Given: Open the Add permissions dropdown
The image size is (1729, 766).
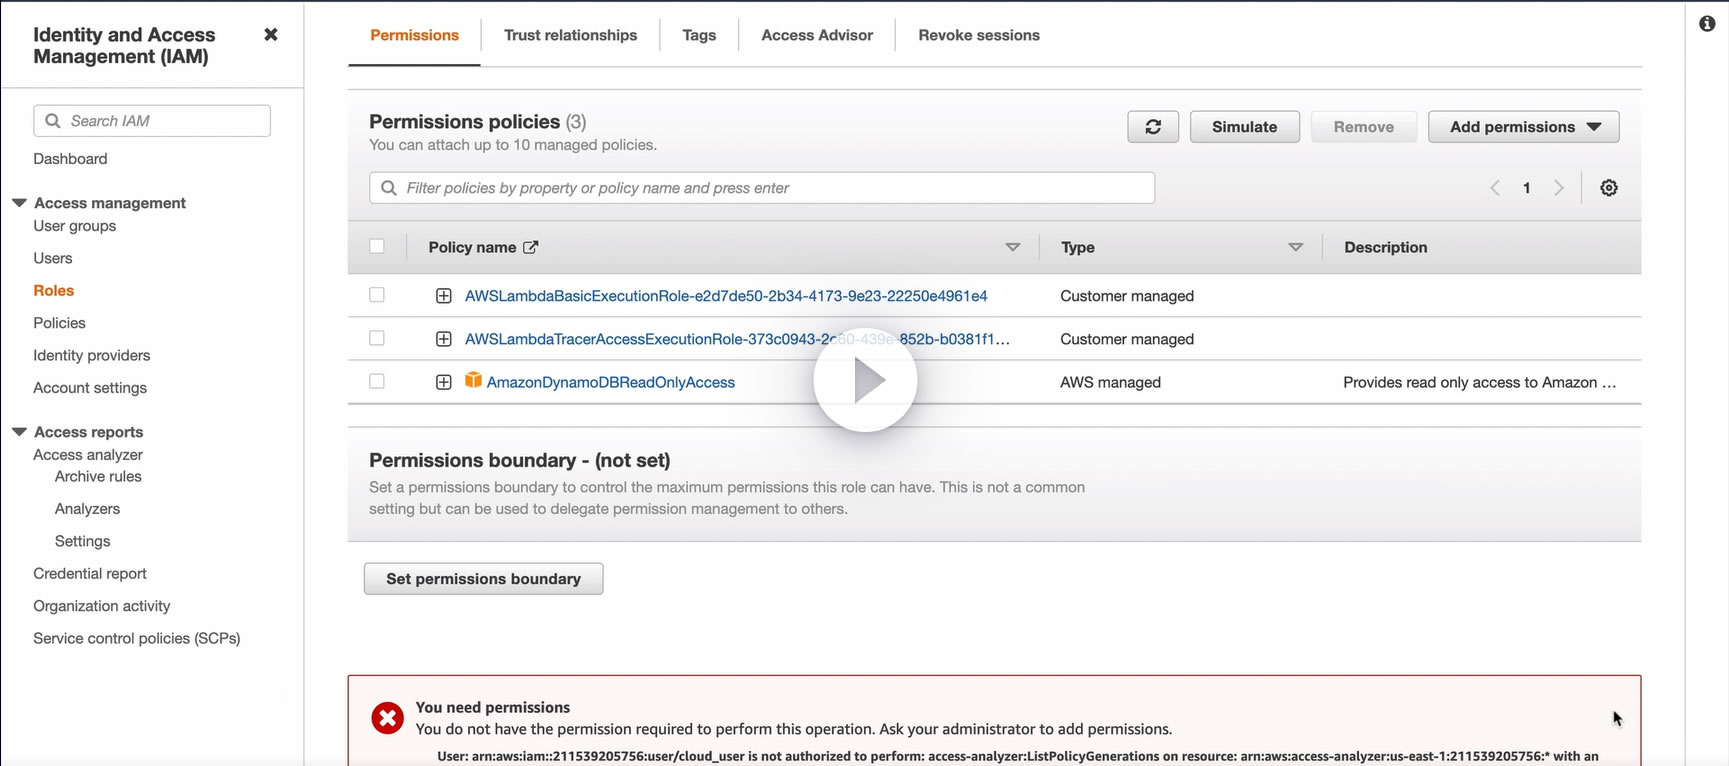Looking at the screenshot, I should [1523, 127].
